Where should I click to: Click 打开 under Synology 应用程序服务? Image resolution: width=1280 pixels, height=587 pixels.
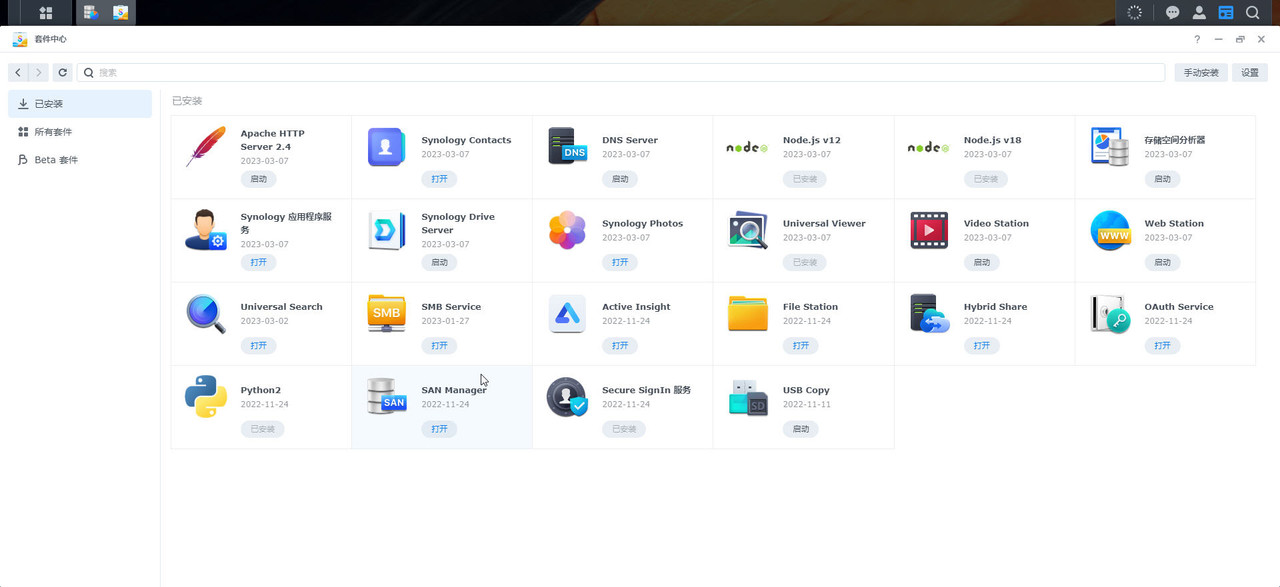pos(259,262)
